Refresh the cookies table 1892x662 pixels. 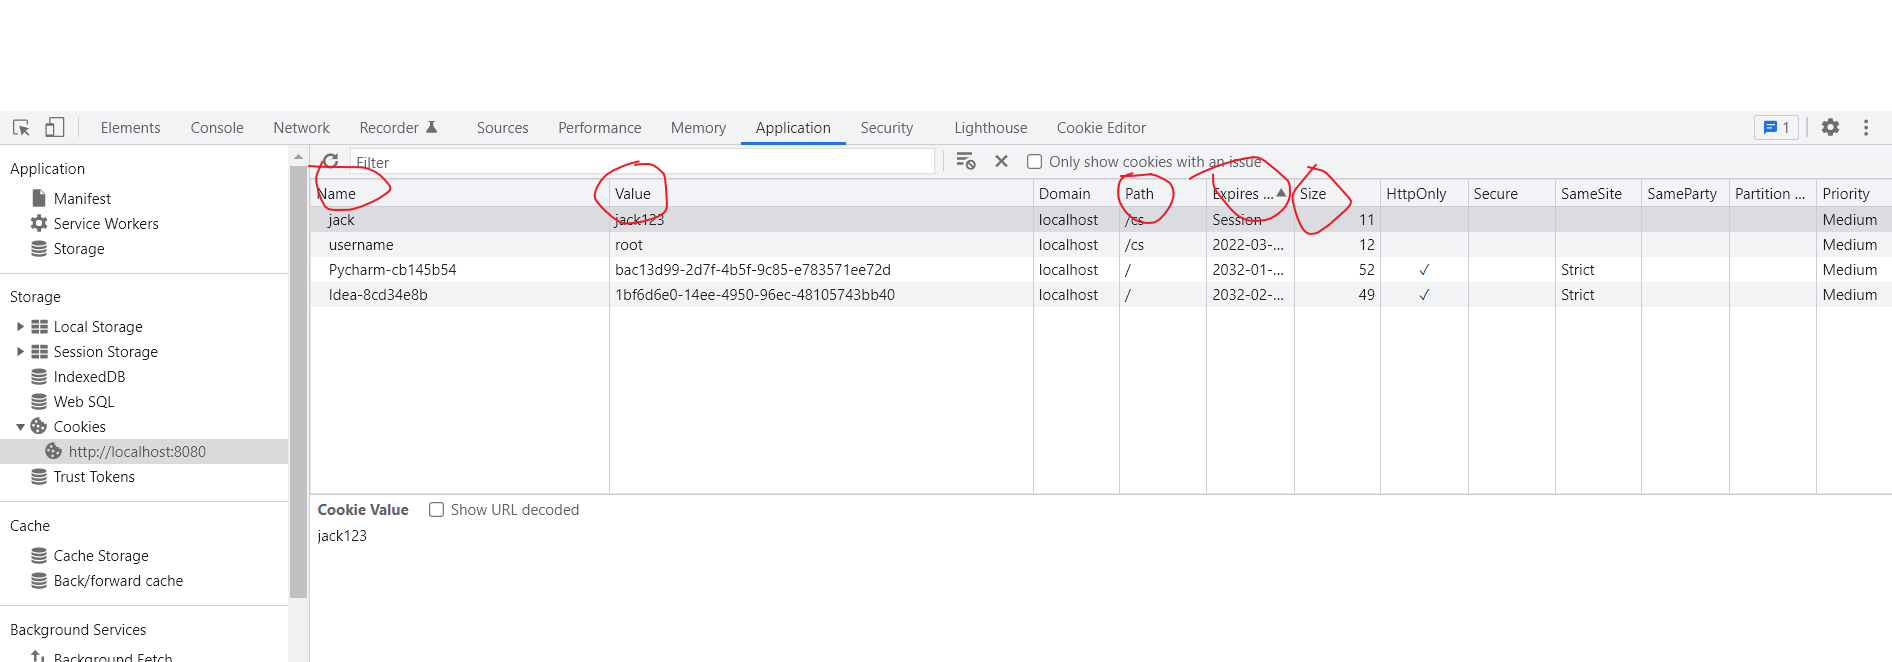(x=330, y=161)
